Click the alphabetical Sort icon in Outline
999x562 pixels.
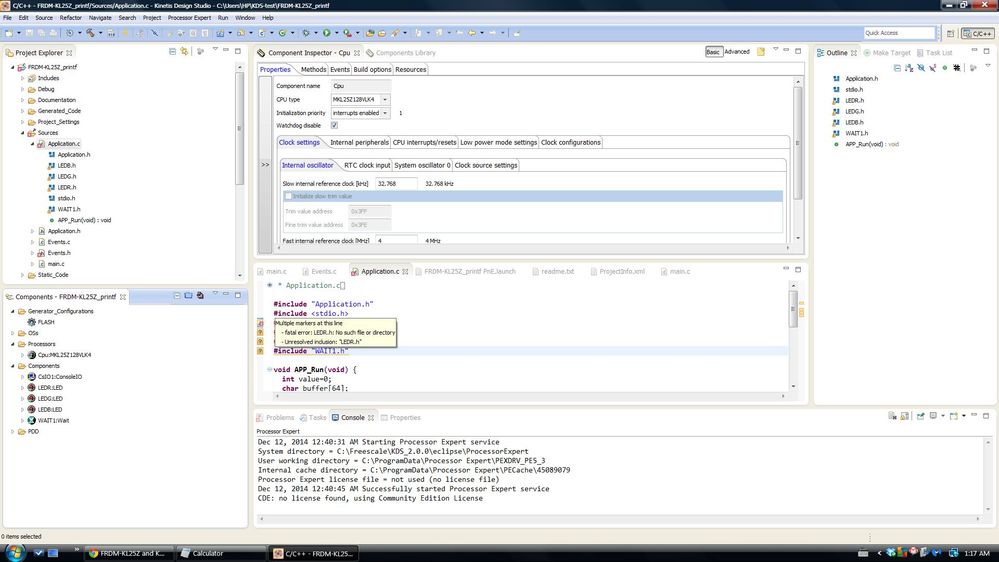pyautogui.click(x=909, y=68)
